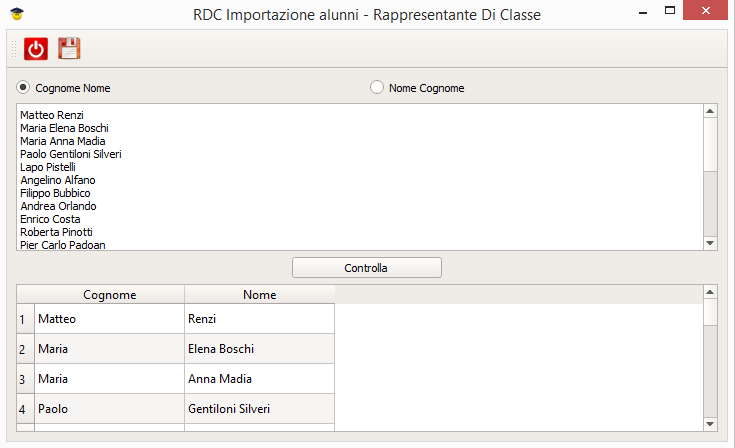Click the Matteo cell in Cognome column
The image size is (735, 448).
click(x=110, y=319)
